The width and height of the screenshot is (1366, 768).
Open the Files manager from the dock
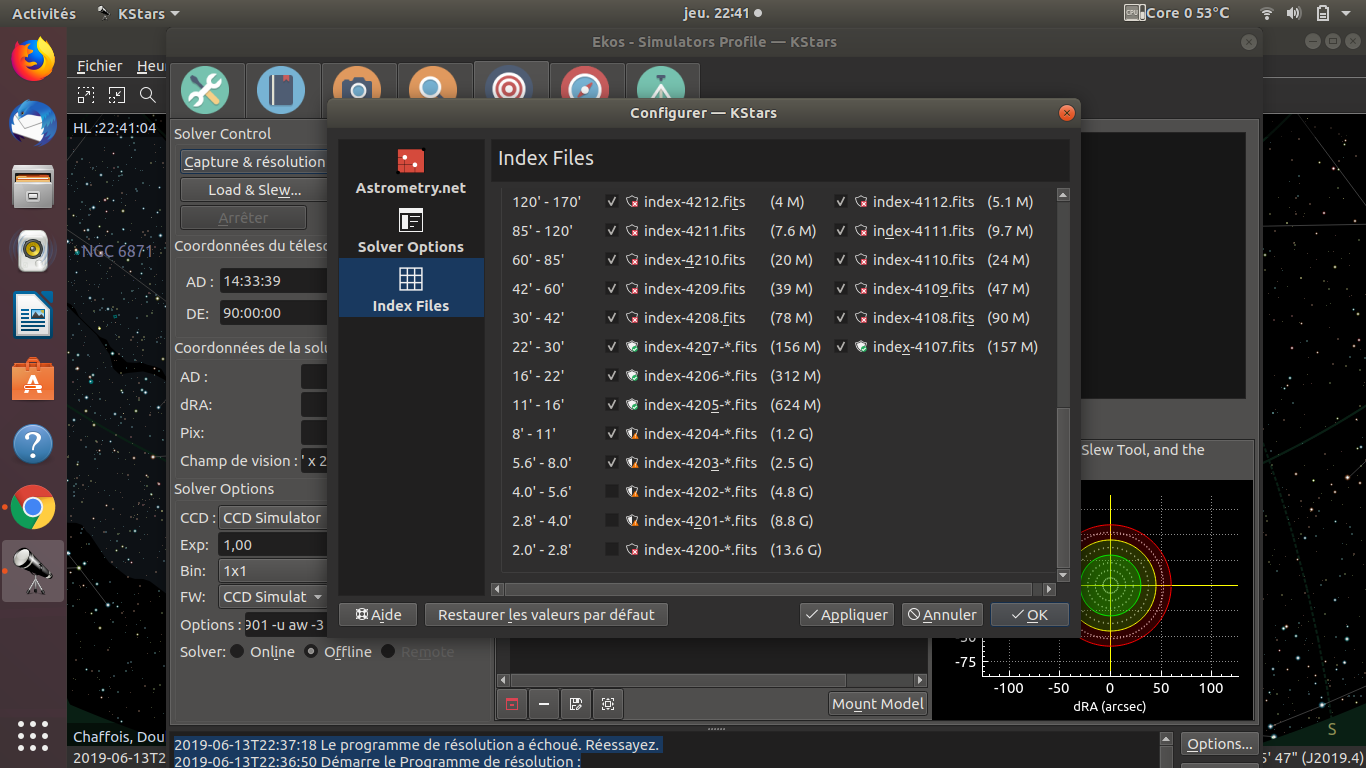click(33, 187)
